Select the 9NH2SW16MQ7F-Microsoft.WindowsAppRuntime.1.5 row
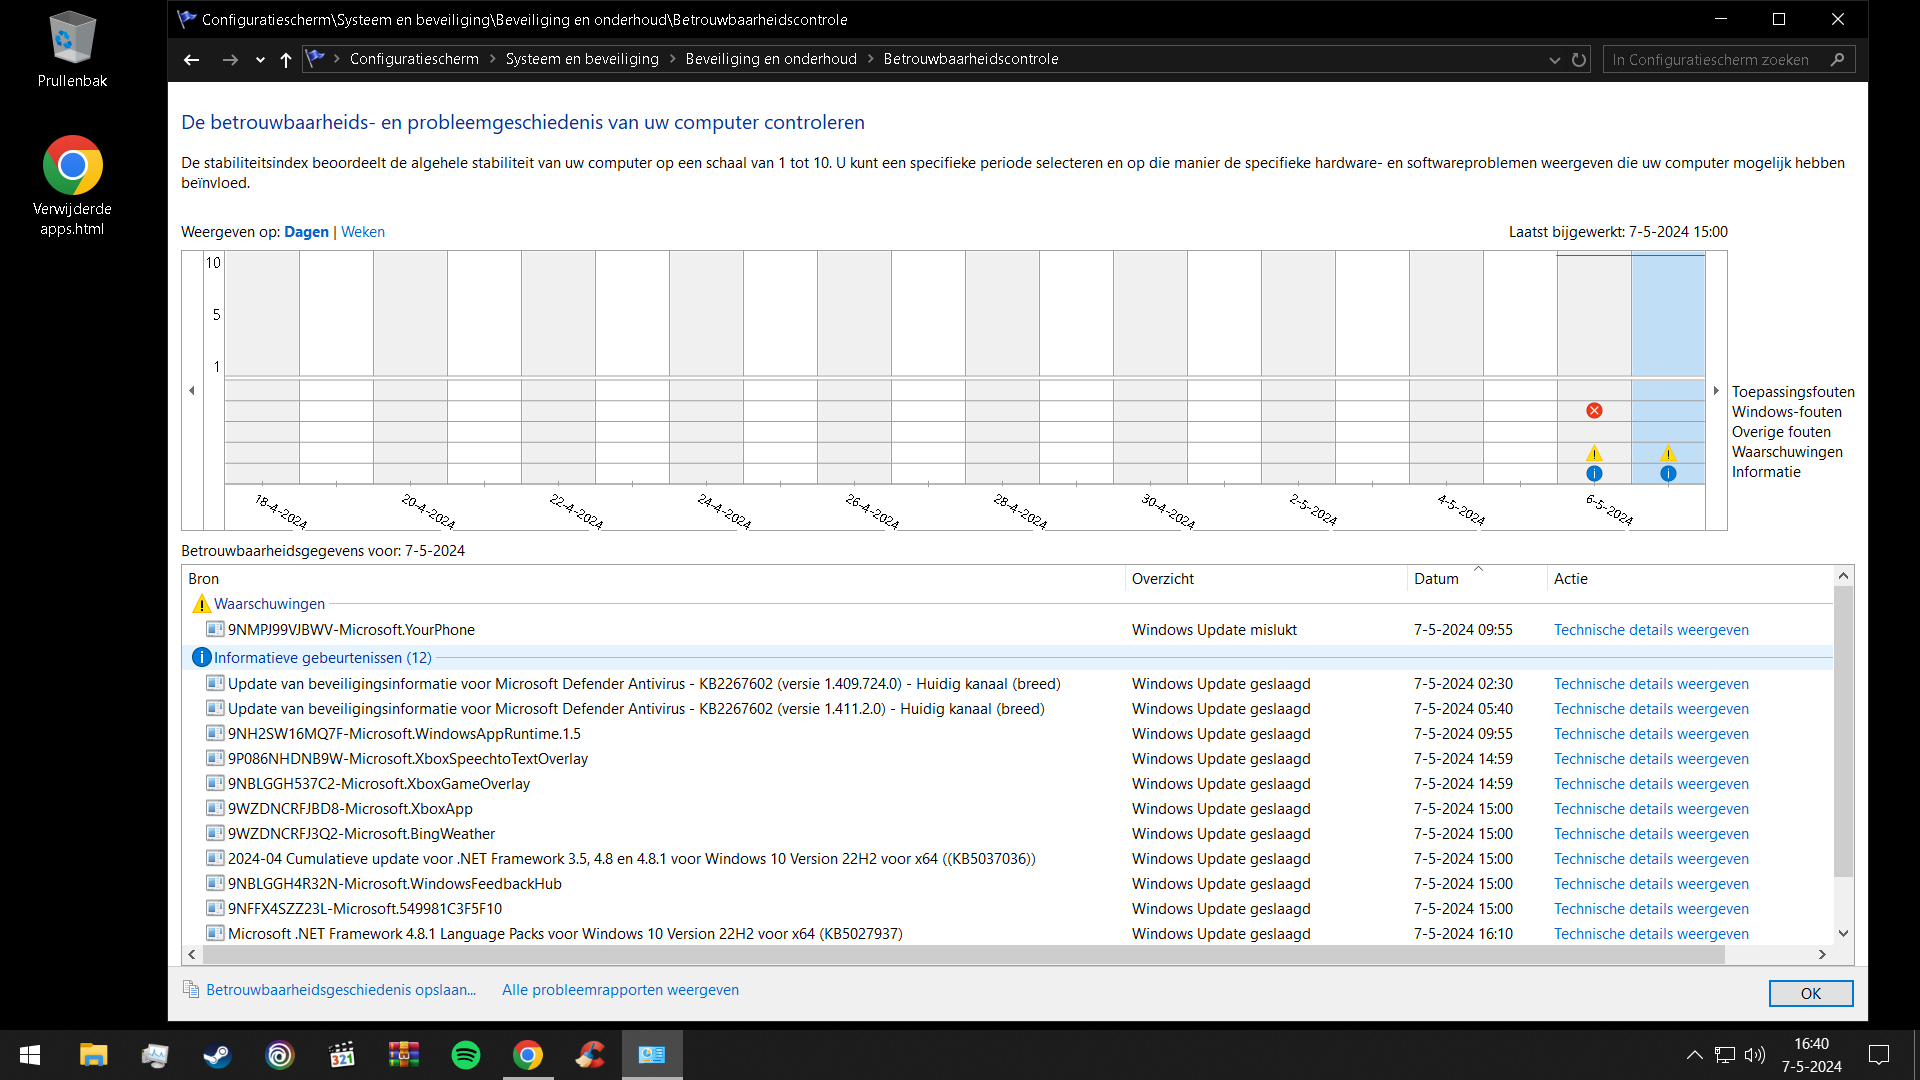The width and height of the screenshot is (1920, 1080). pos(1008,734)
